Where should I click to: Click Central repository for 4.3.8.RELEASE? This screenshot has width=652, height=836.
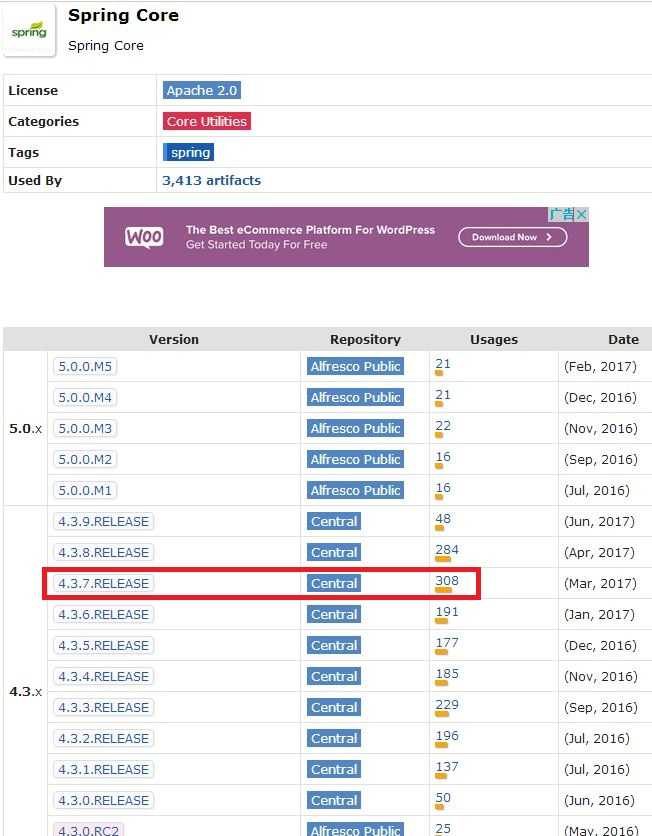pos(334,552)
